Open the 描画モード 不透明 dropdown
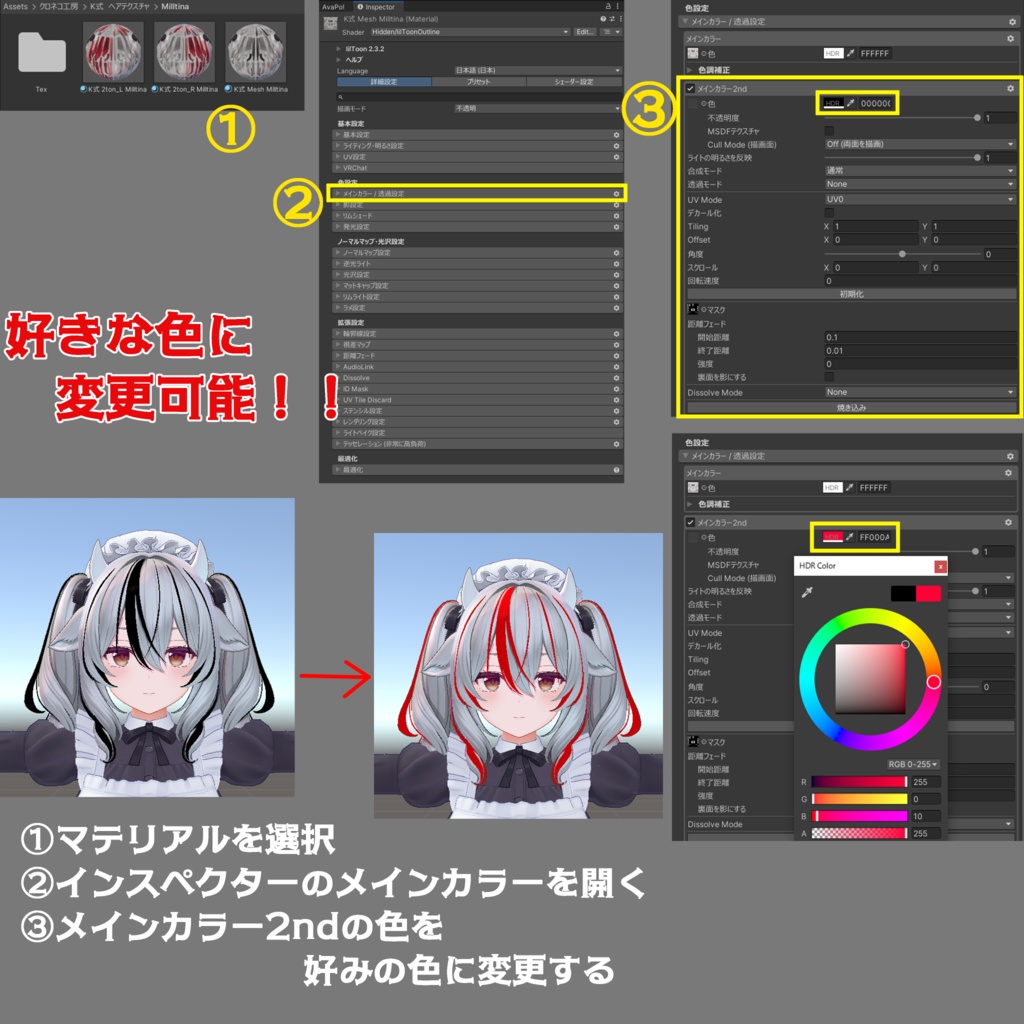Screen dimensions: 1024x1024 click(537, 108)
